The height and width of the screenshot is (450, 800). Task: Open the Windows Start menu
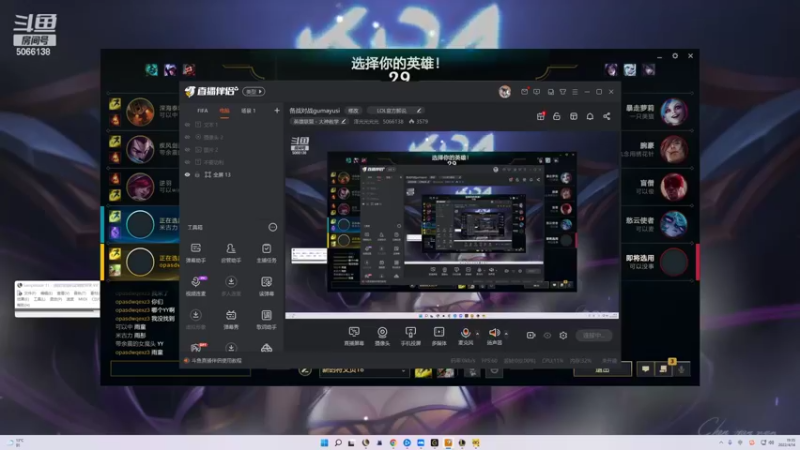pos(324,442)
